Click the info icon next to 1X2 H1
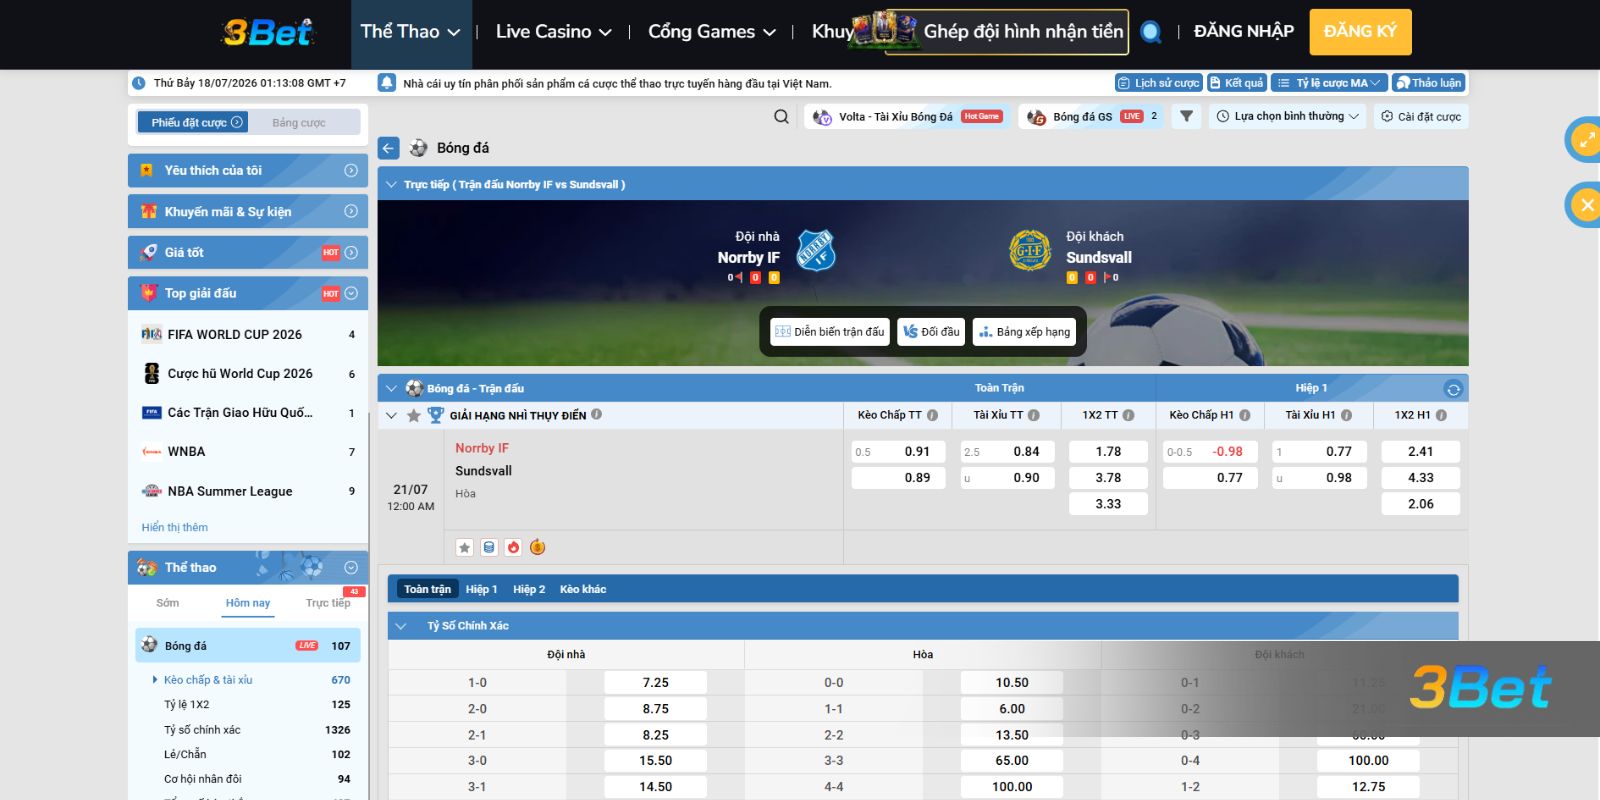The image size is (1600, 800). pos(1441,415)
